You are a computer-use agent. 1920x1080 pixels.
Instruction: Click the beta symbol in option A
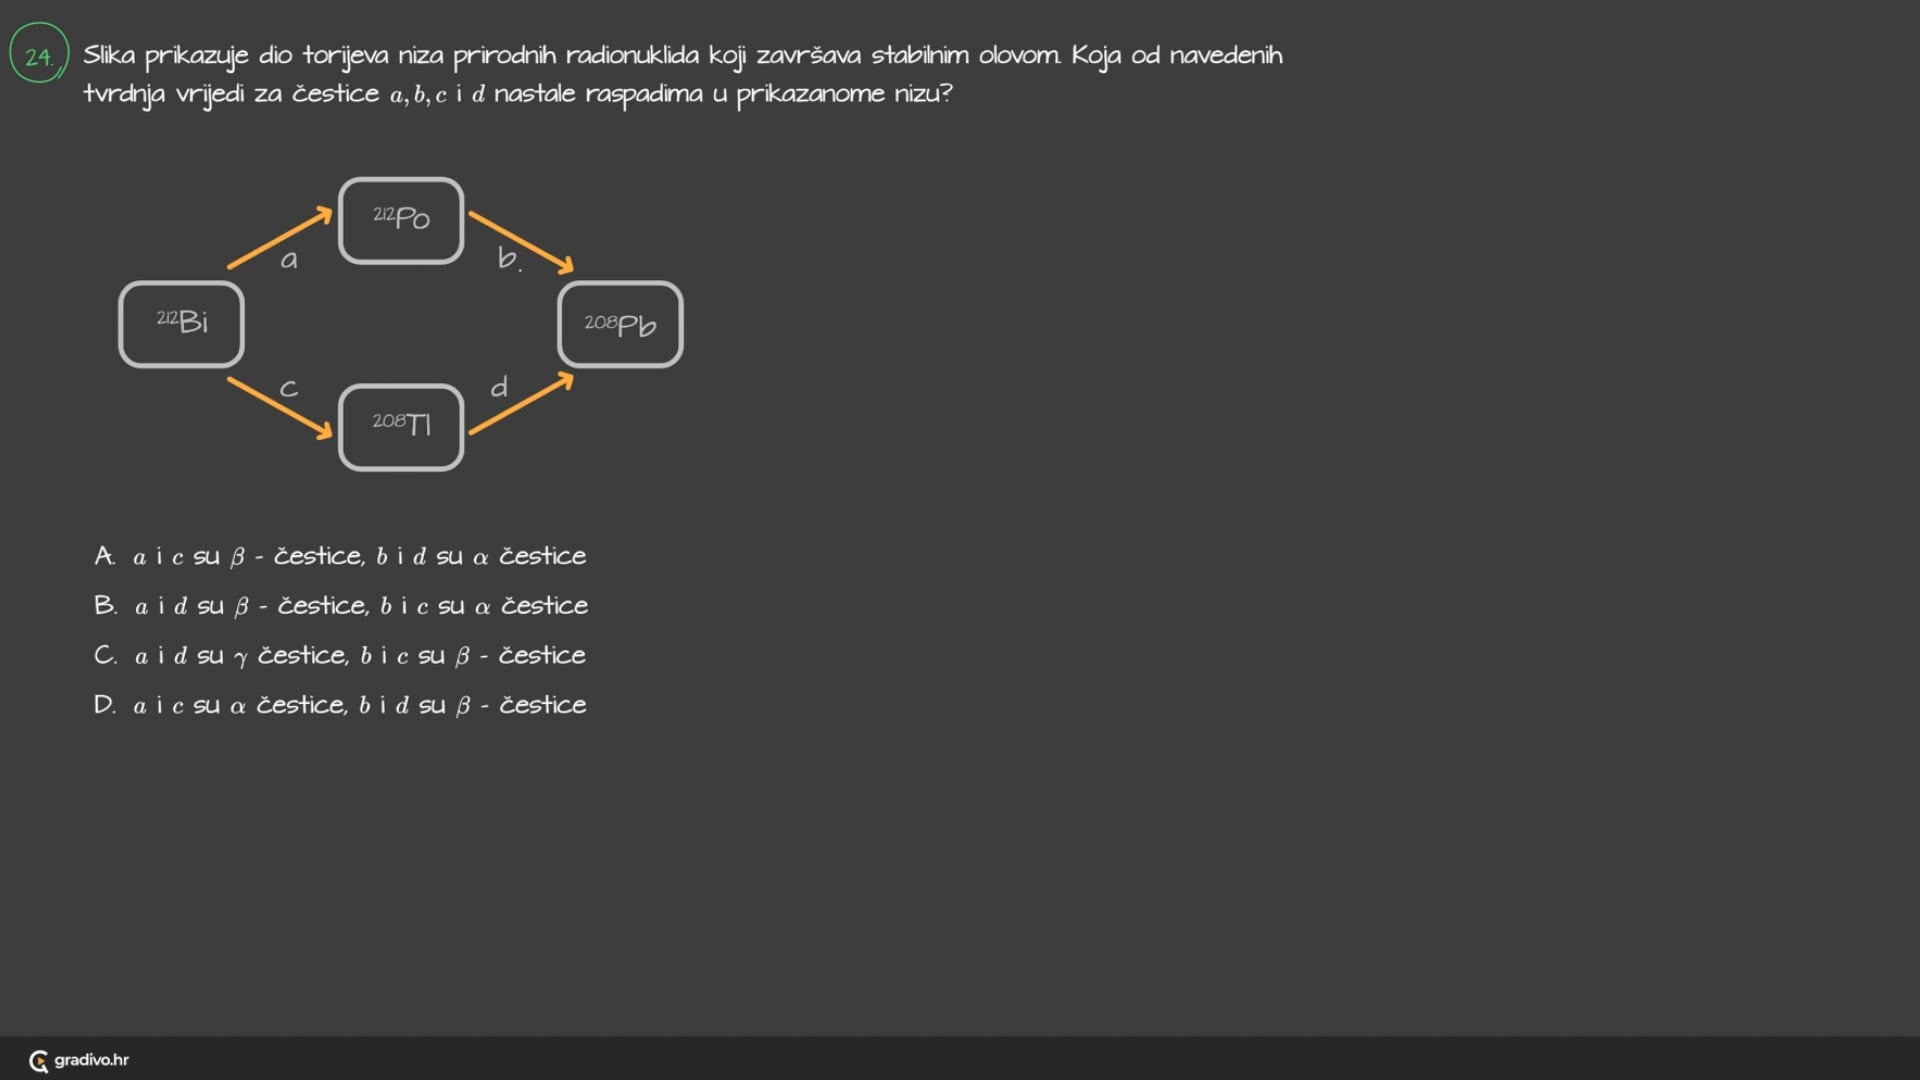tap(237, 558)
